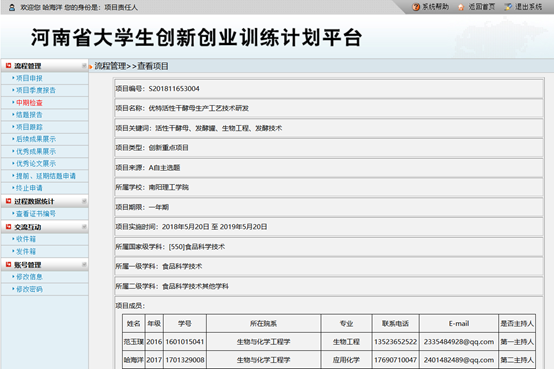Go to 查看证书编号 link

36,213
